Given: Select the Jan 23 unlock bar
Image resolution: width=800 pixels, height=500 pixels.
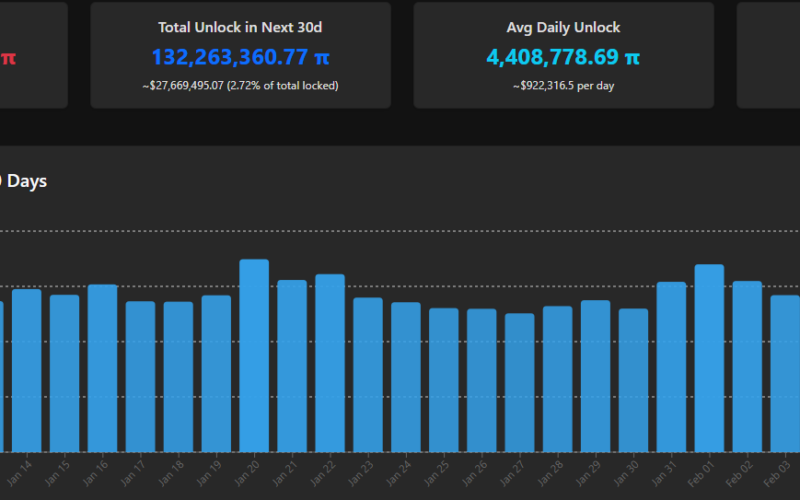Looking at the screenshot, I should pyautogui.click(x=368, y=374).
